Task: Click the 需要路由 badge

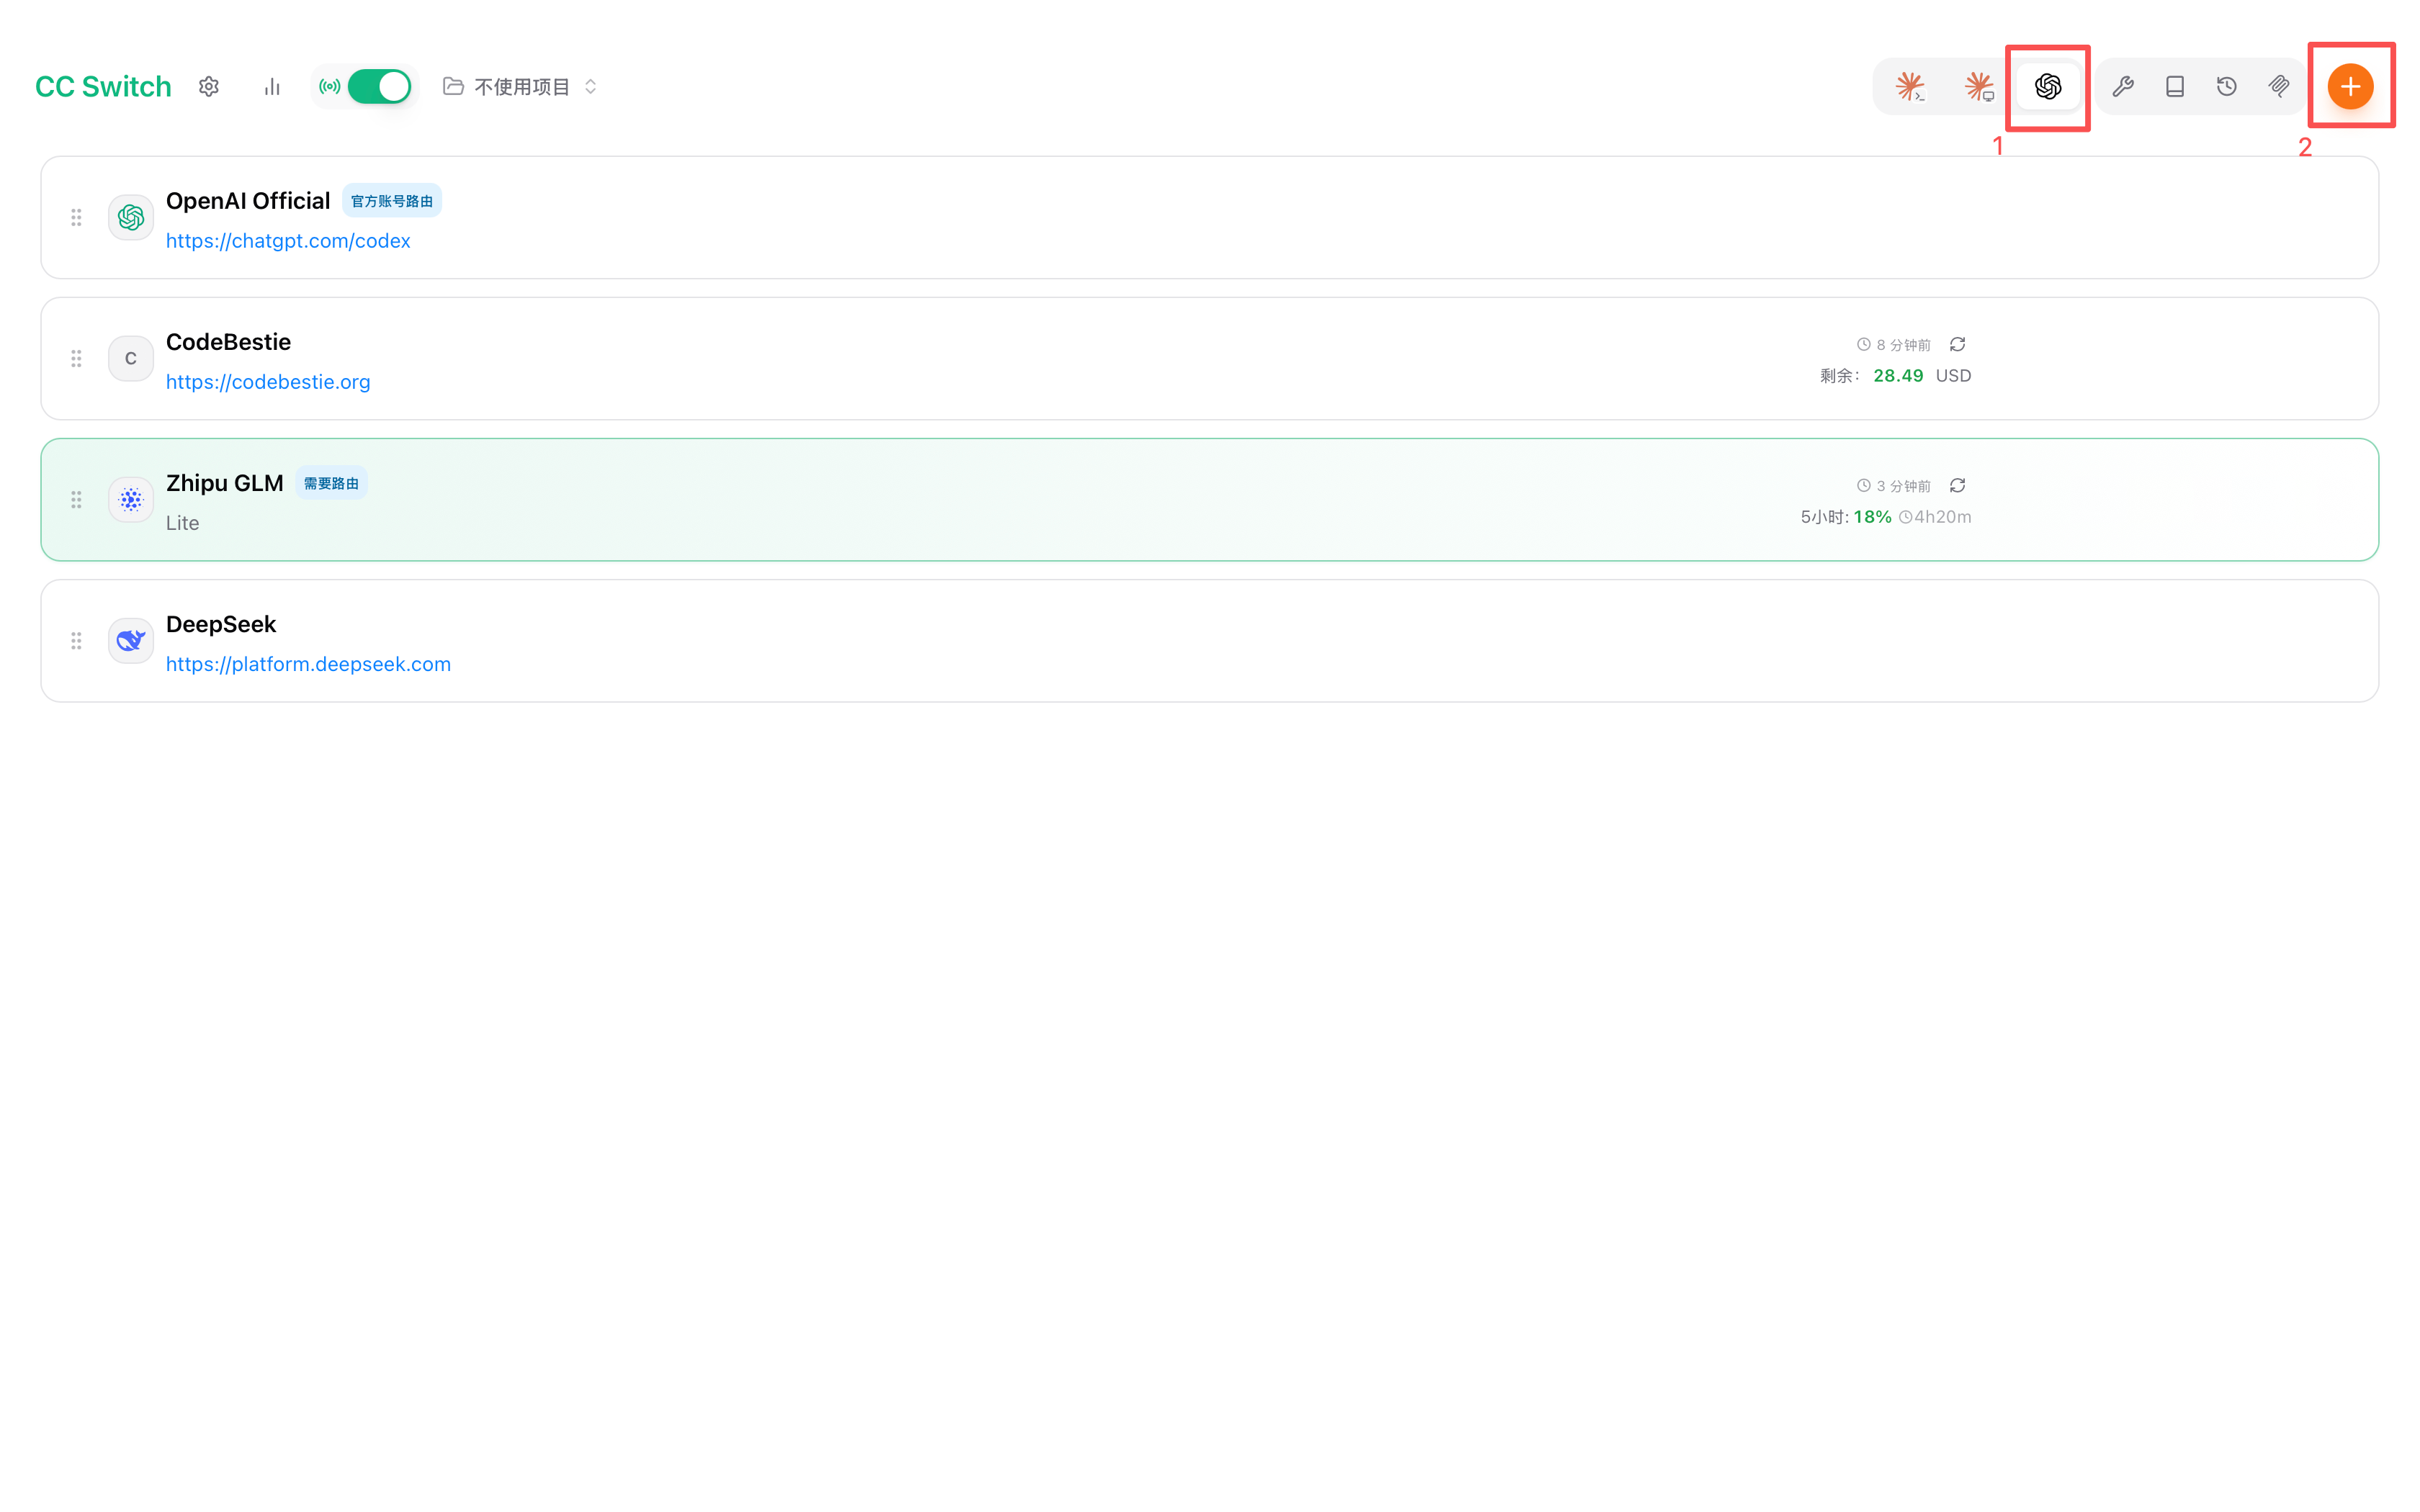Action: pos(331,483)
